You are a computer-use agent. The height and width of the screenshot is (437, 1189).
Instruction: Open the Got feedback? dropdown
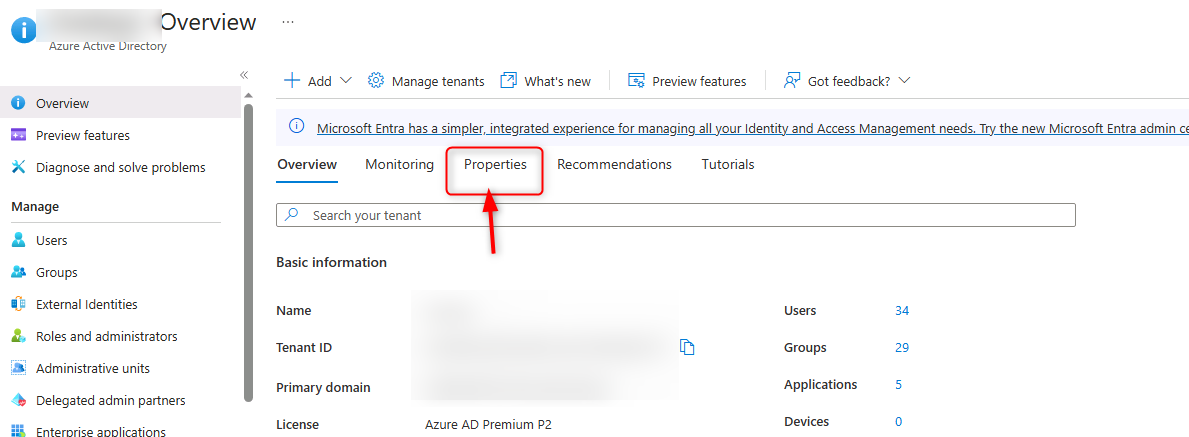(x=904, y=81)
